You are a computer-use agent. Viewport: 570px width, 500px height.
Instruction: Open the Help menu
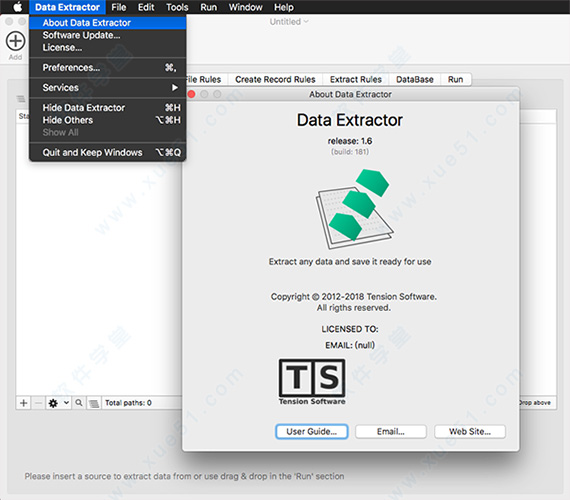pos(284,7)
